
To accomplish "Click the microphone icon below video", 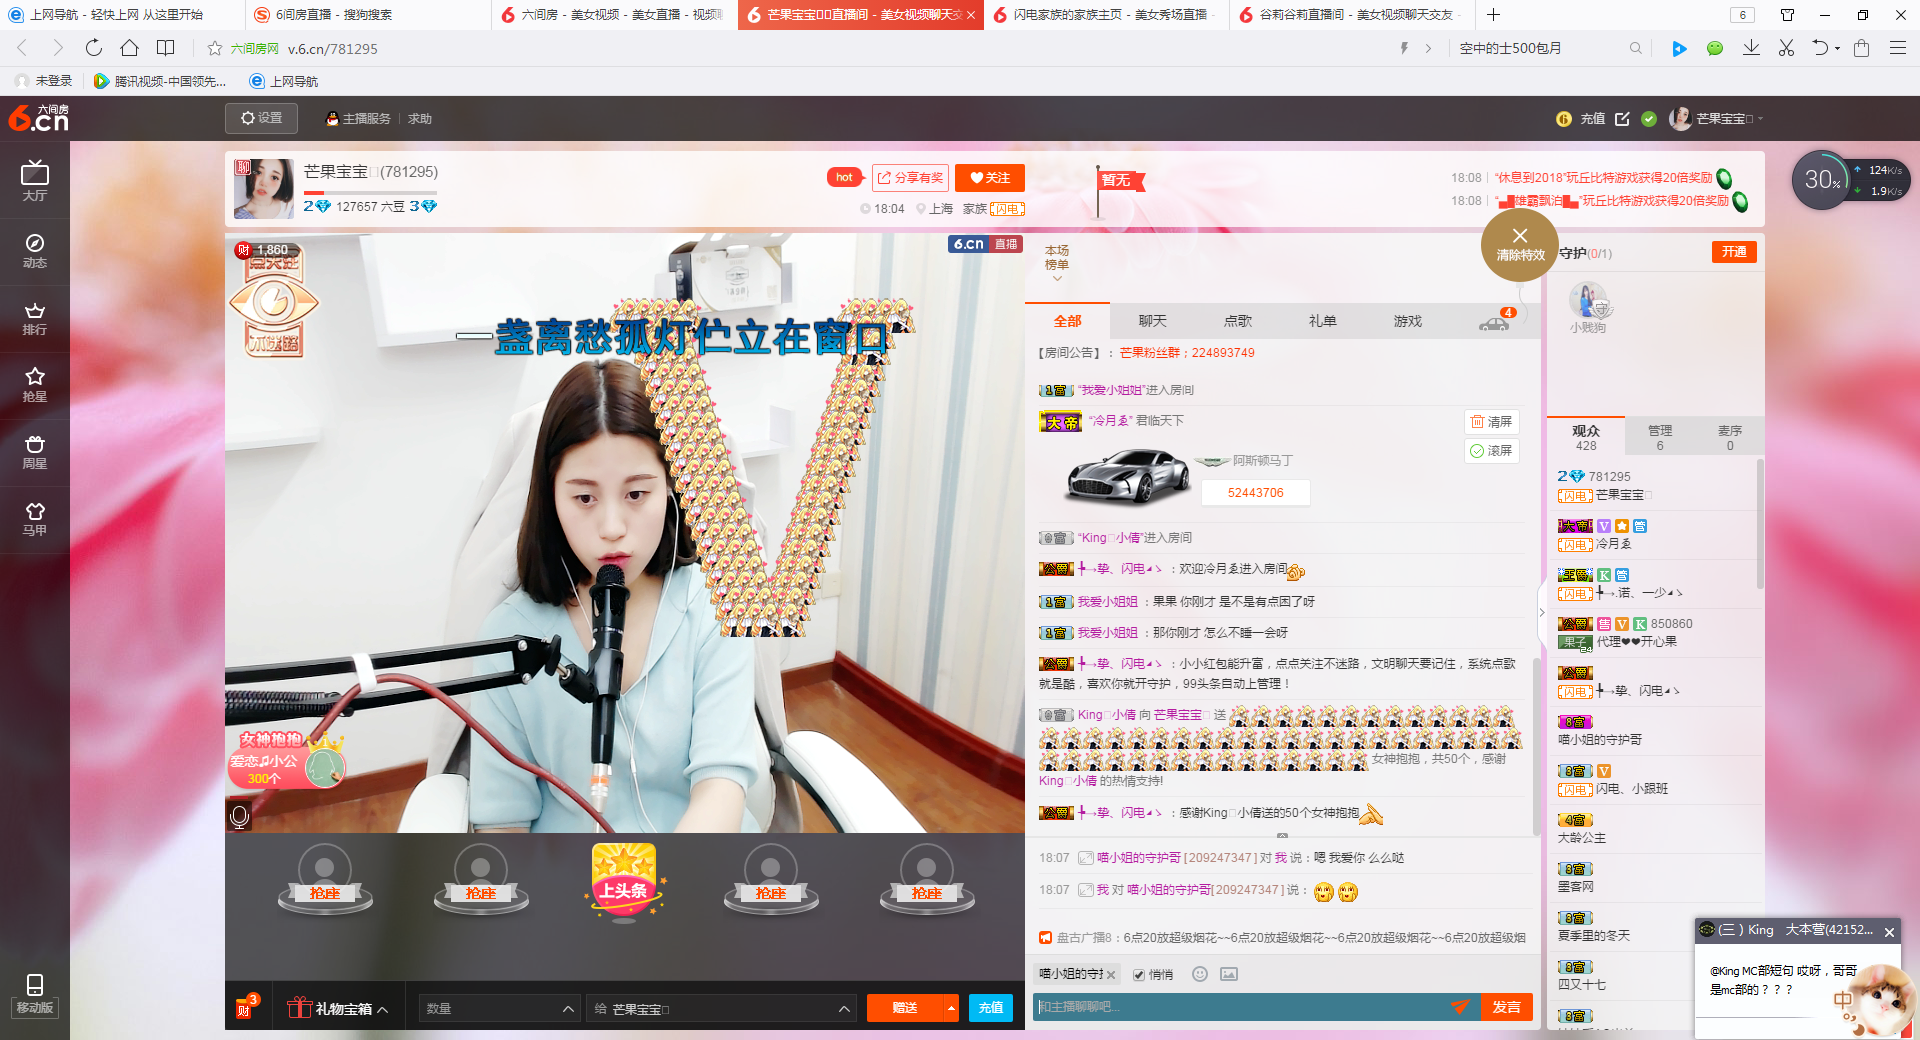I will [239, 816].
